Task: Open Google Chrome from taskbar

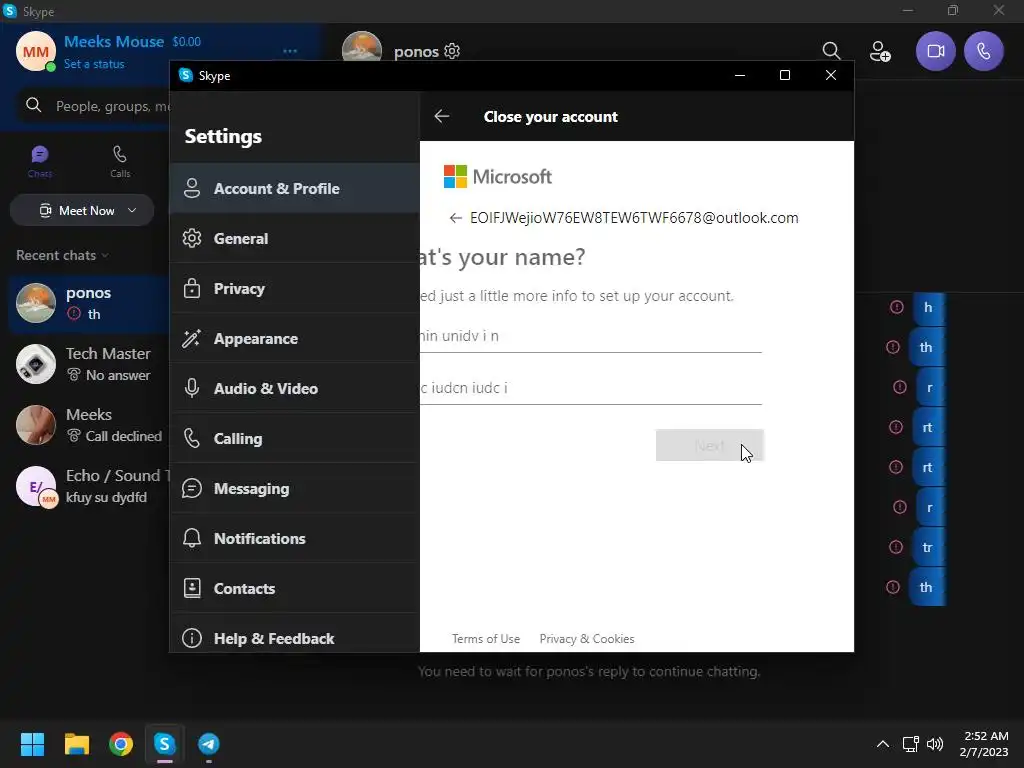Action: click(121, 744)
